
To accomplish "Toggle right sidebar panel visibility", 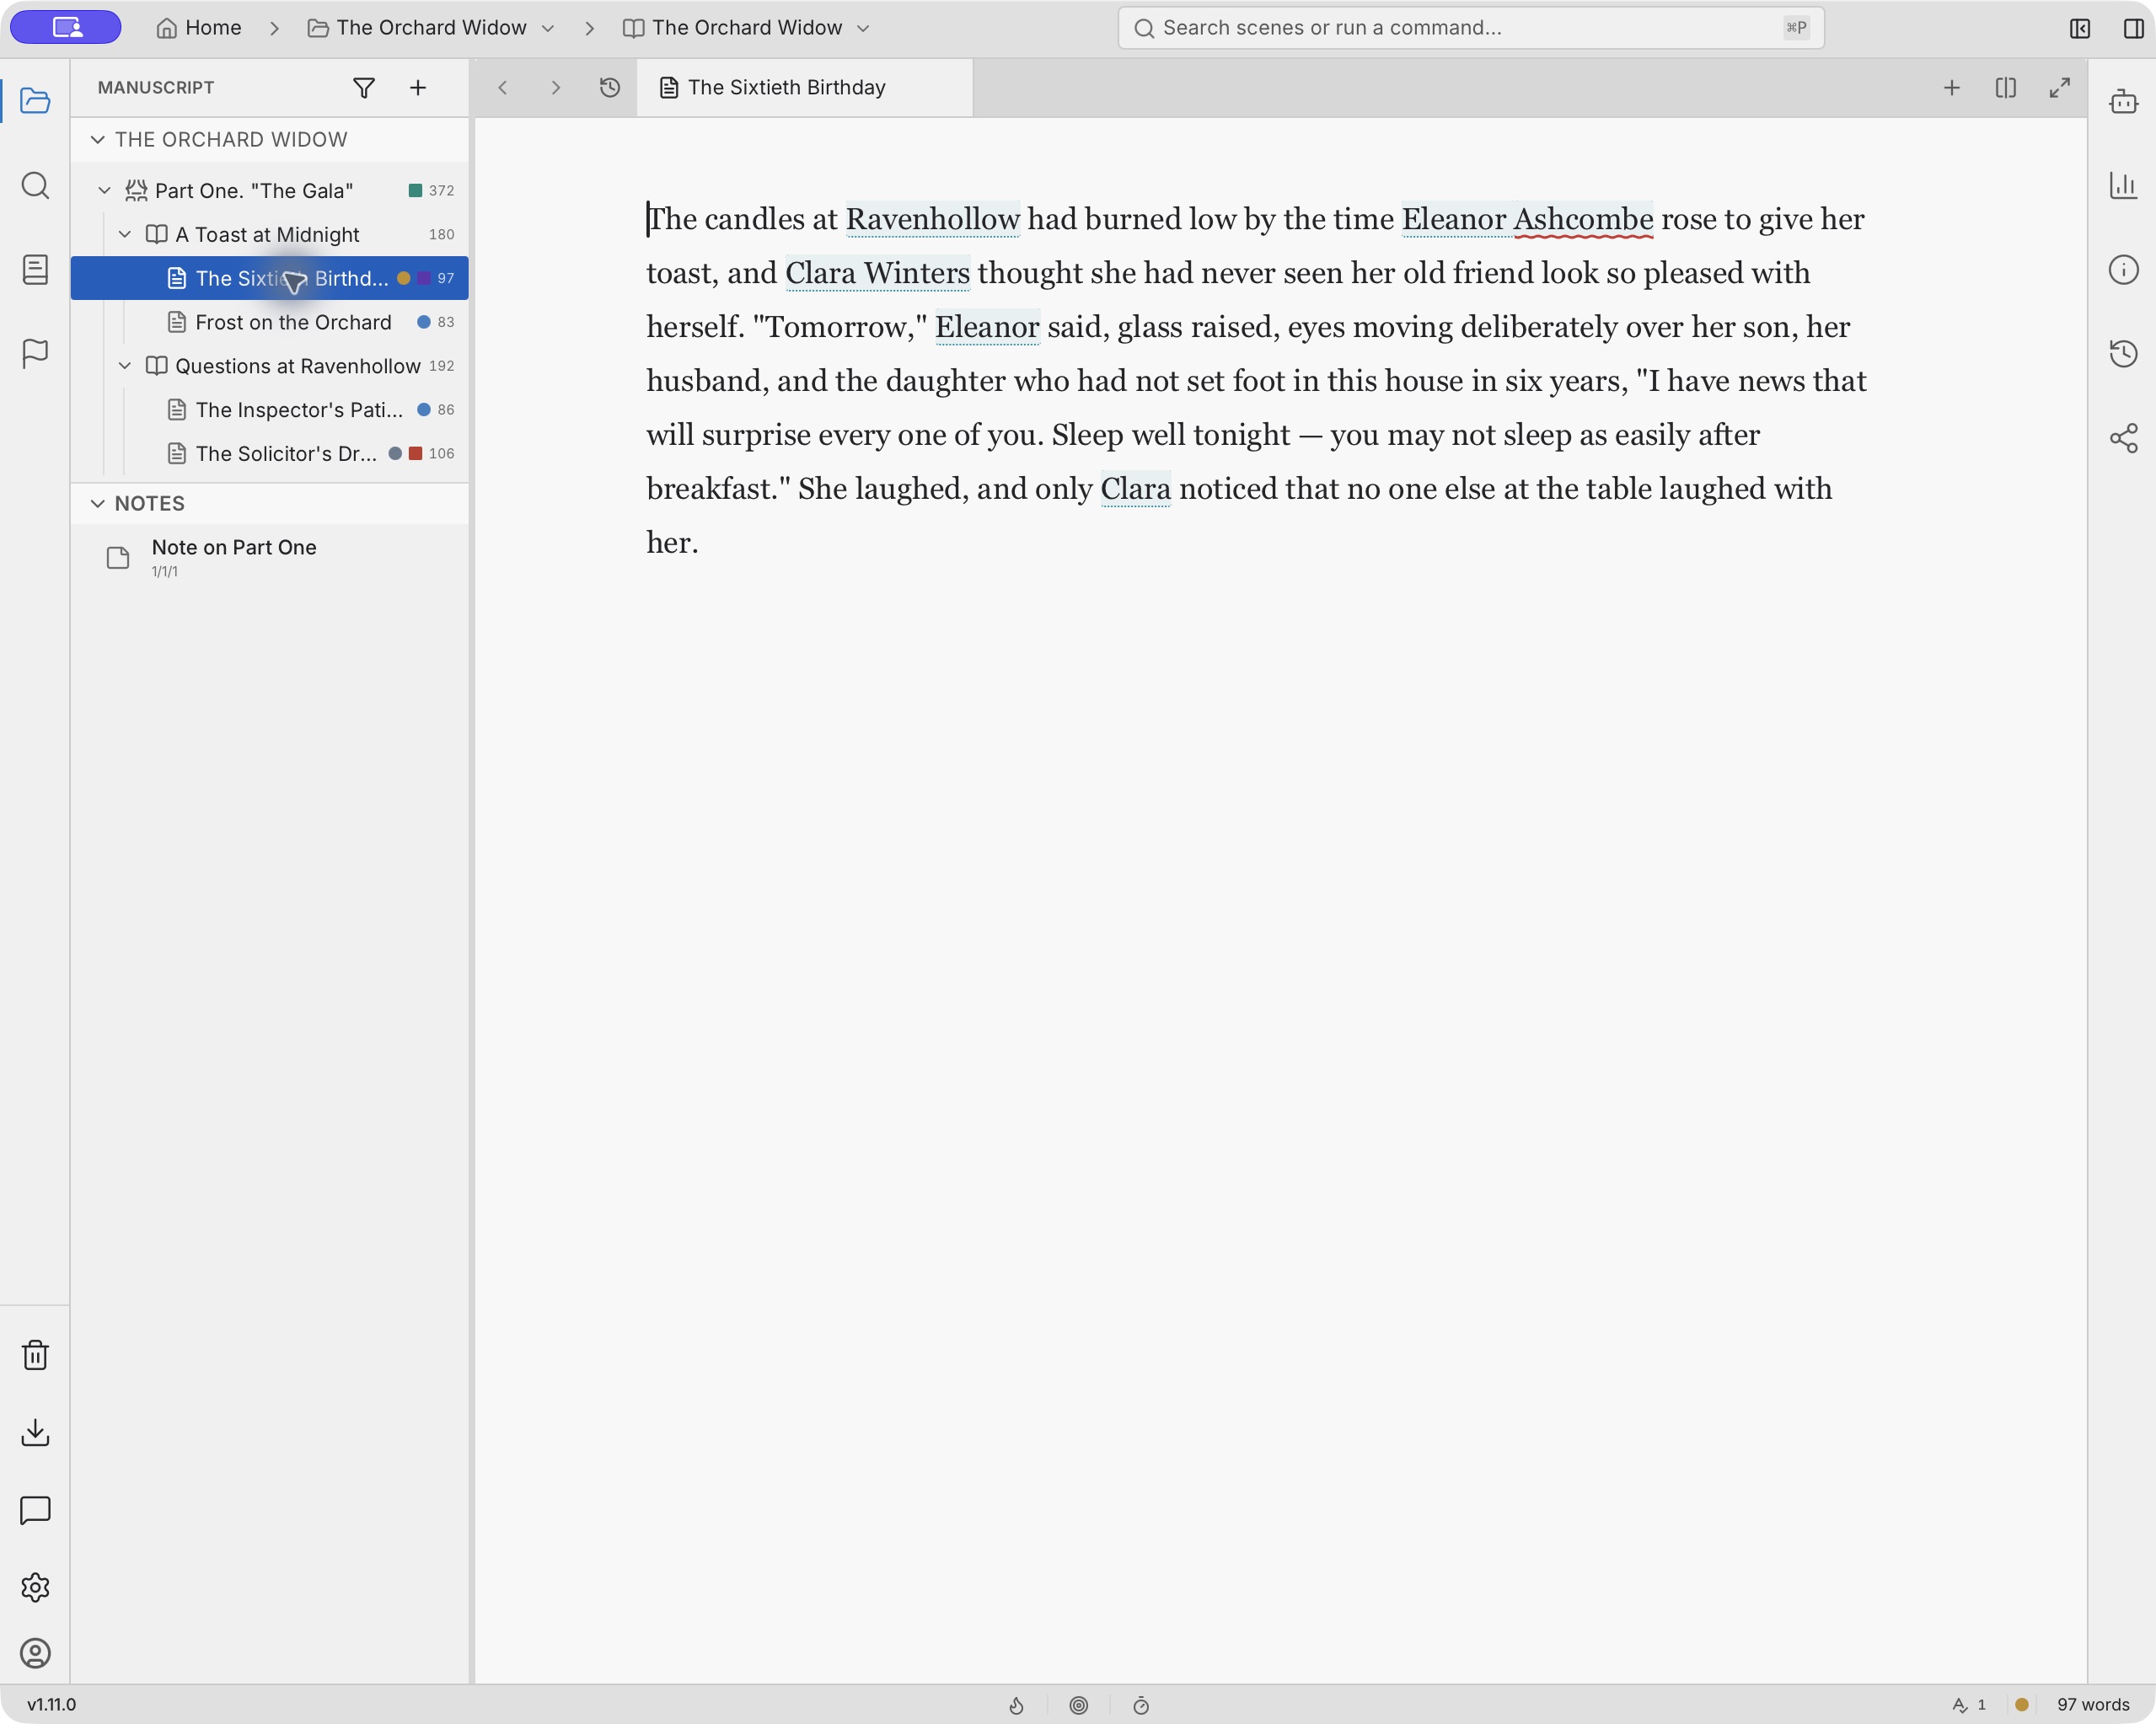I will coord(2133,28).
